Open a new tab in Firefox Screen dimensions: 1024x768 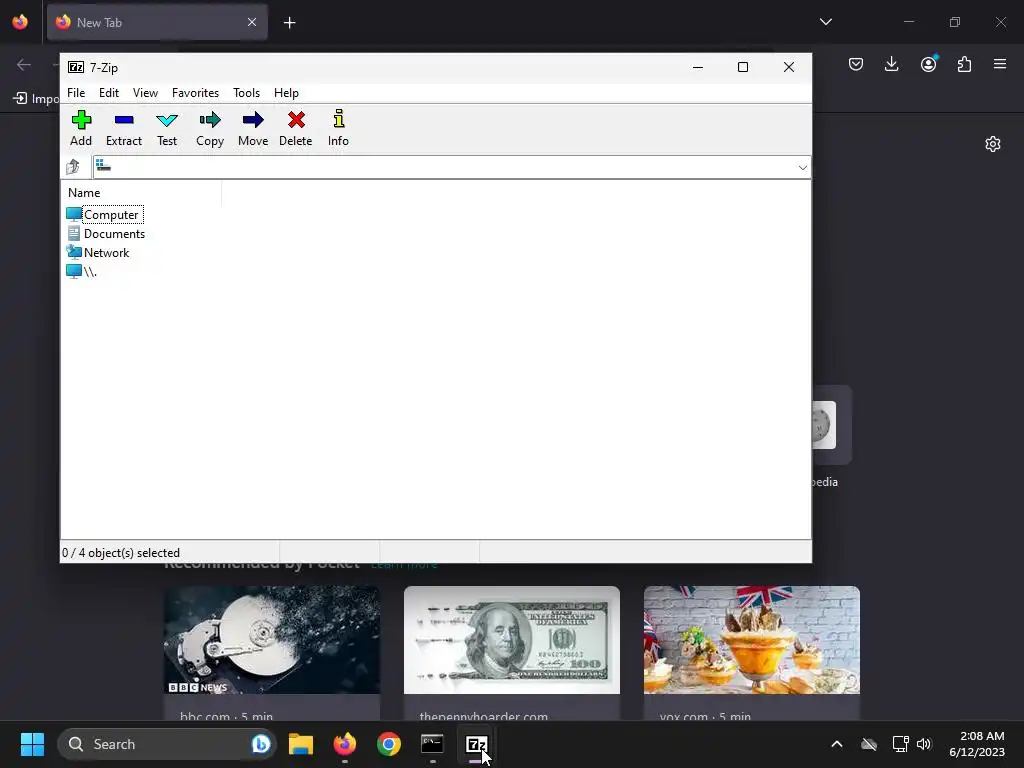[x=289, y=23]
